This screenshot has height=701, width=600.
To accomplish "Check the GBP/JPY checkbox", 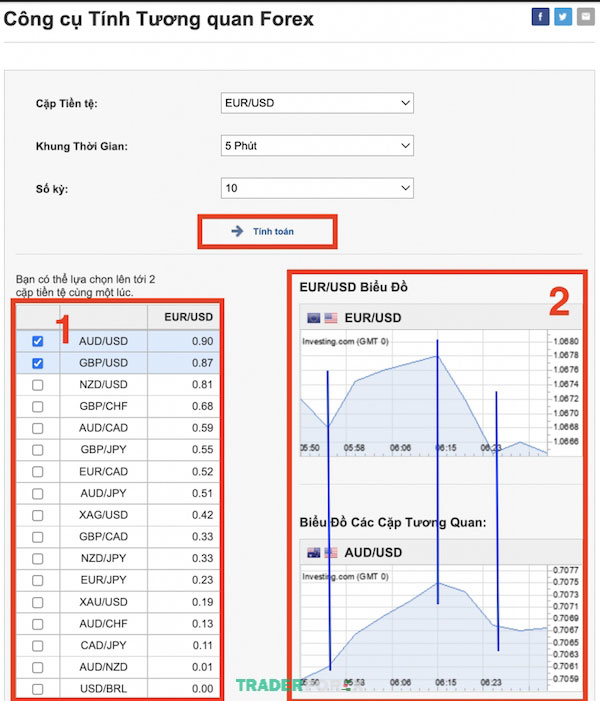I will pos(38,450).
